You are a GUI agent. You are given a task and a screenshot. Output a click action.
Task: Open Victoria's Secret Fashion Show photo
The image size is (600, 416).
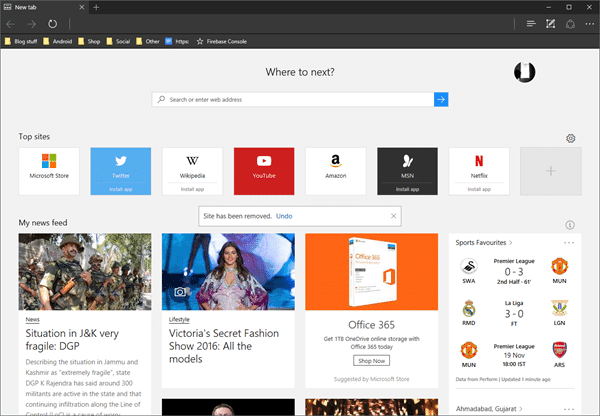[x=228, y=272]
